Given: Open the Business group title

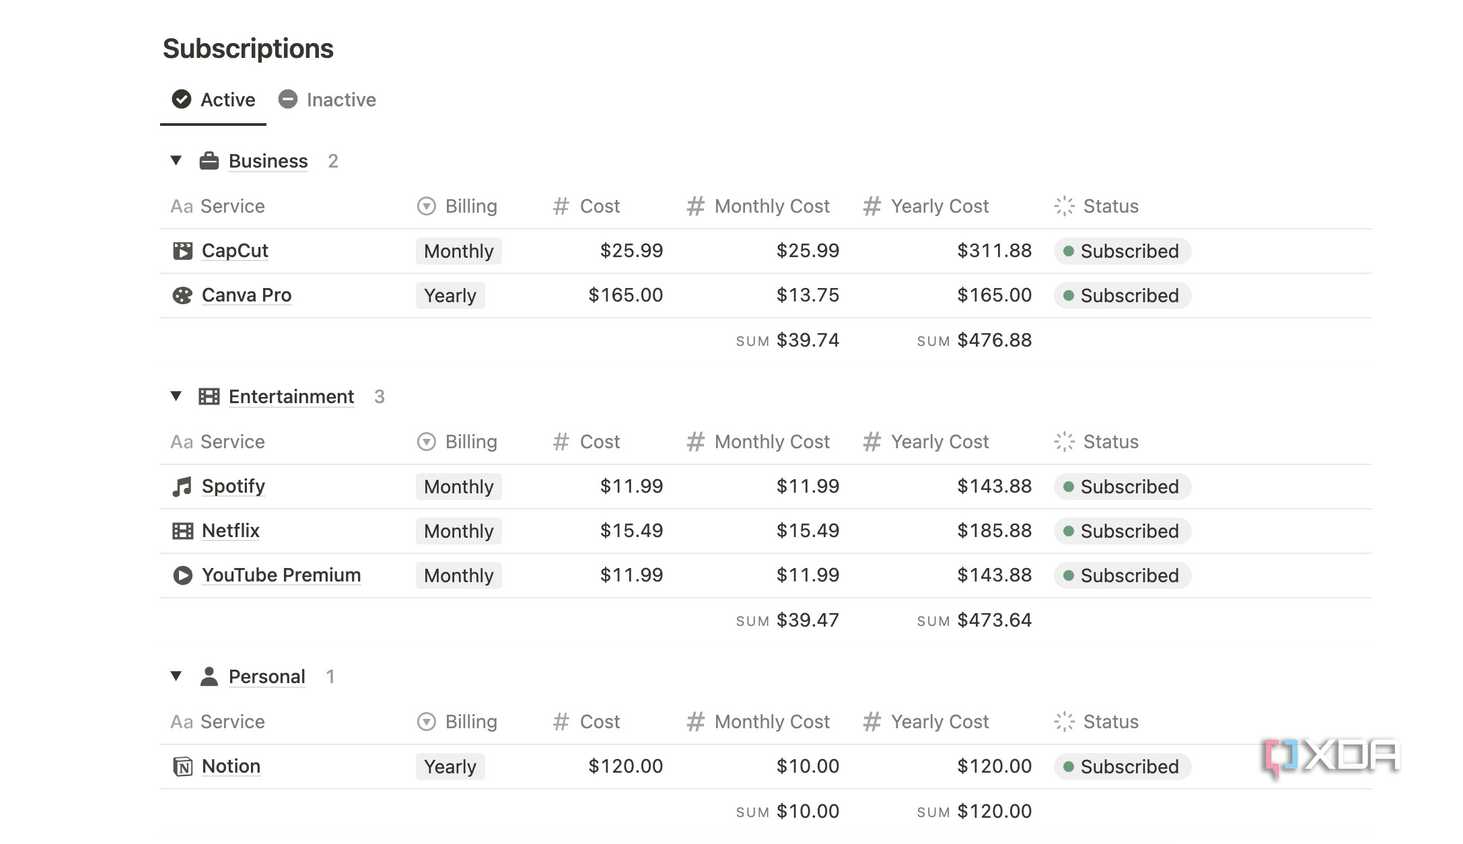Looking at the screenshot, I should [268, 161].
